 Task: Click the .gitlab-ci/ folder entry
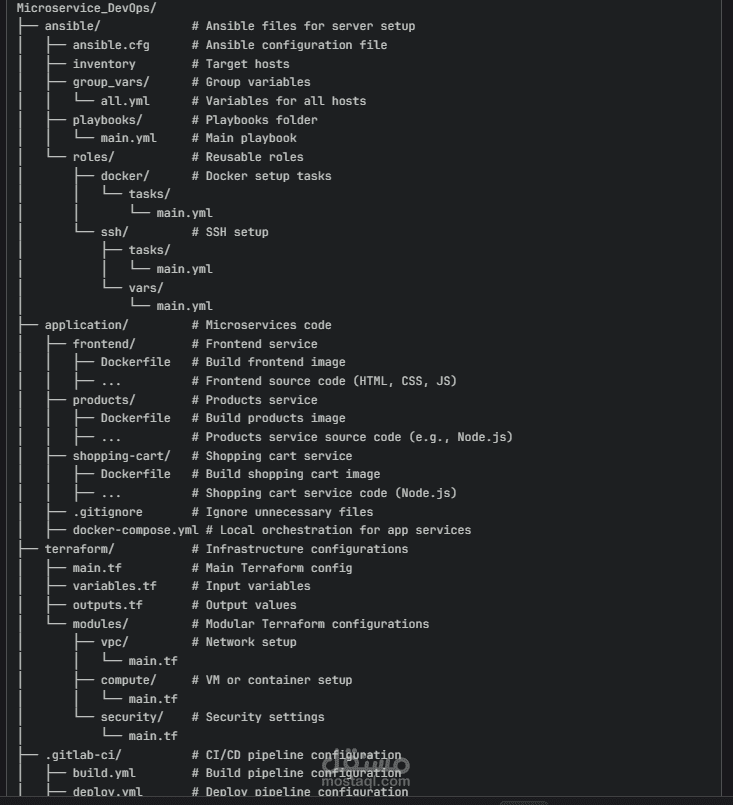click(x=83, y=755)
